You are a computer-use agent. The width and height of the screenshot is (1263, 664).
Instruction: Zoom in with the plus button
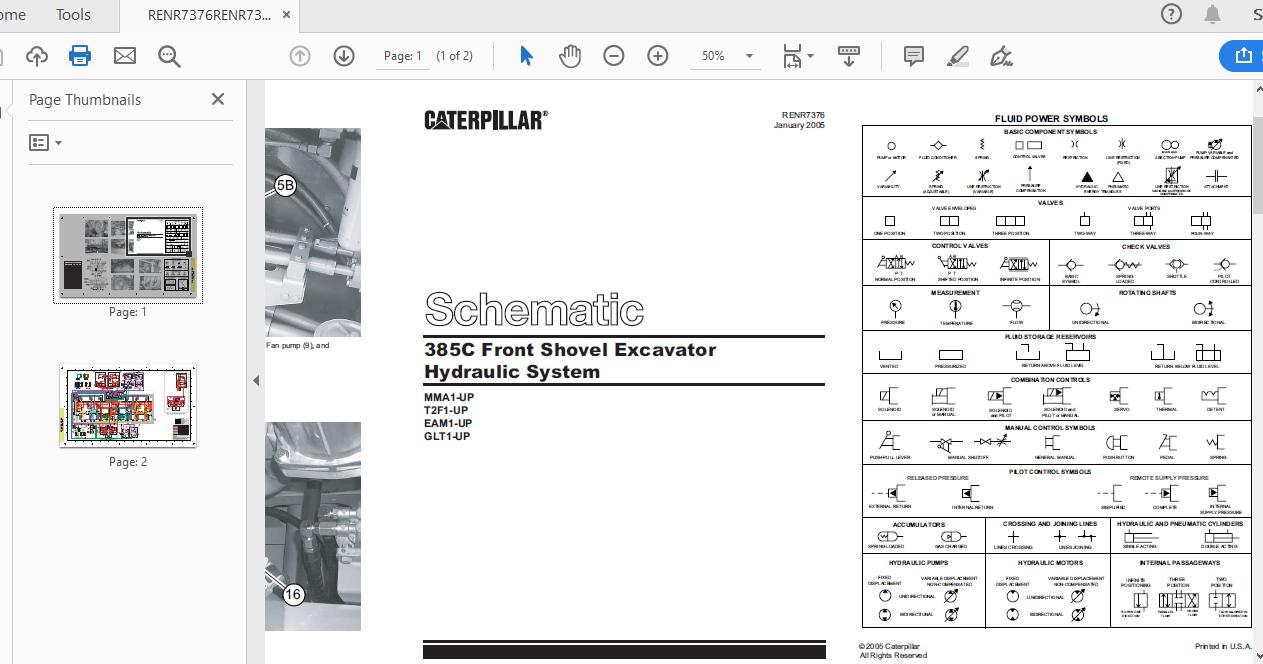pos(658,56)
